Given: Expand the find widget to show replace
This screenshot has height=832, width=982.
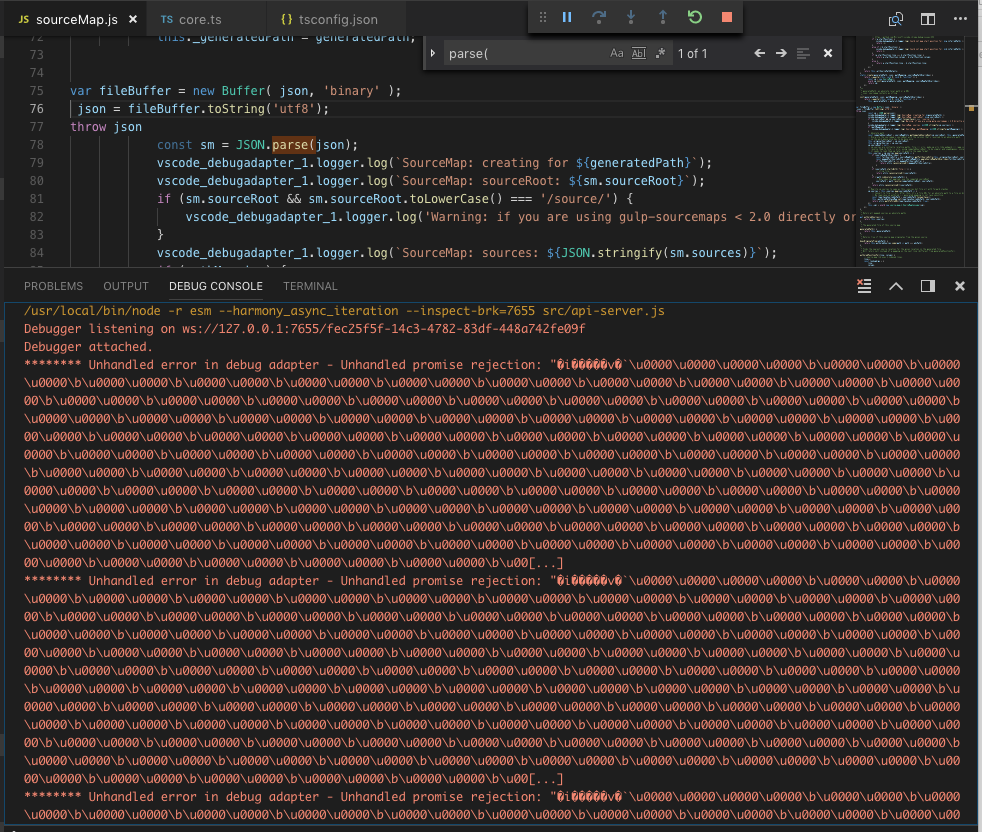Looking at the screenshot, I should click(x=433, y=53).
